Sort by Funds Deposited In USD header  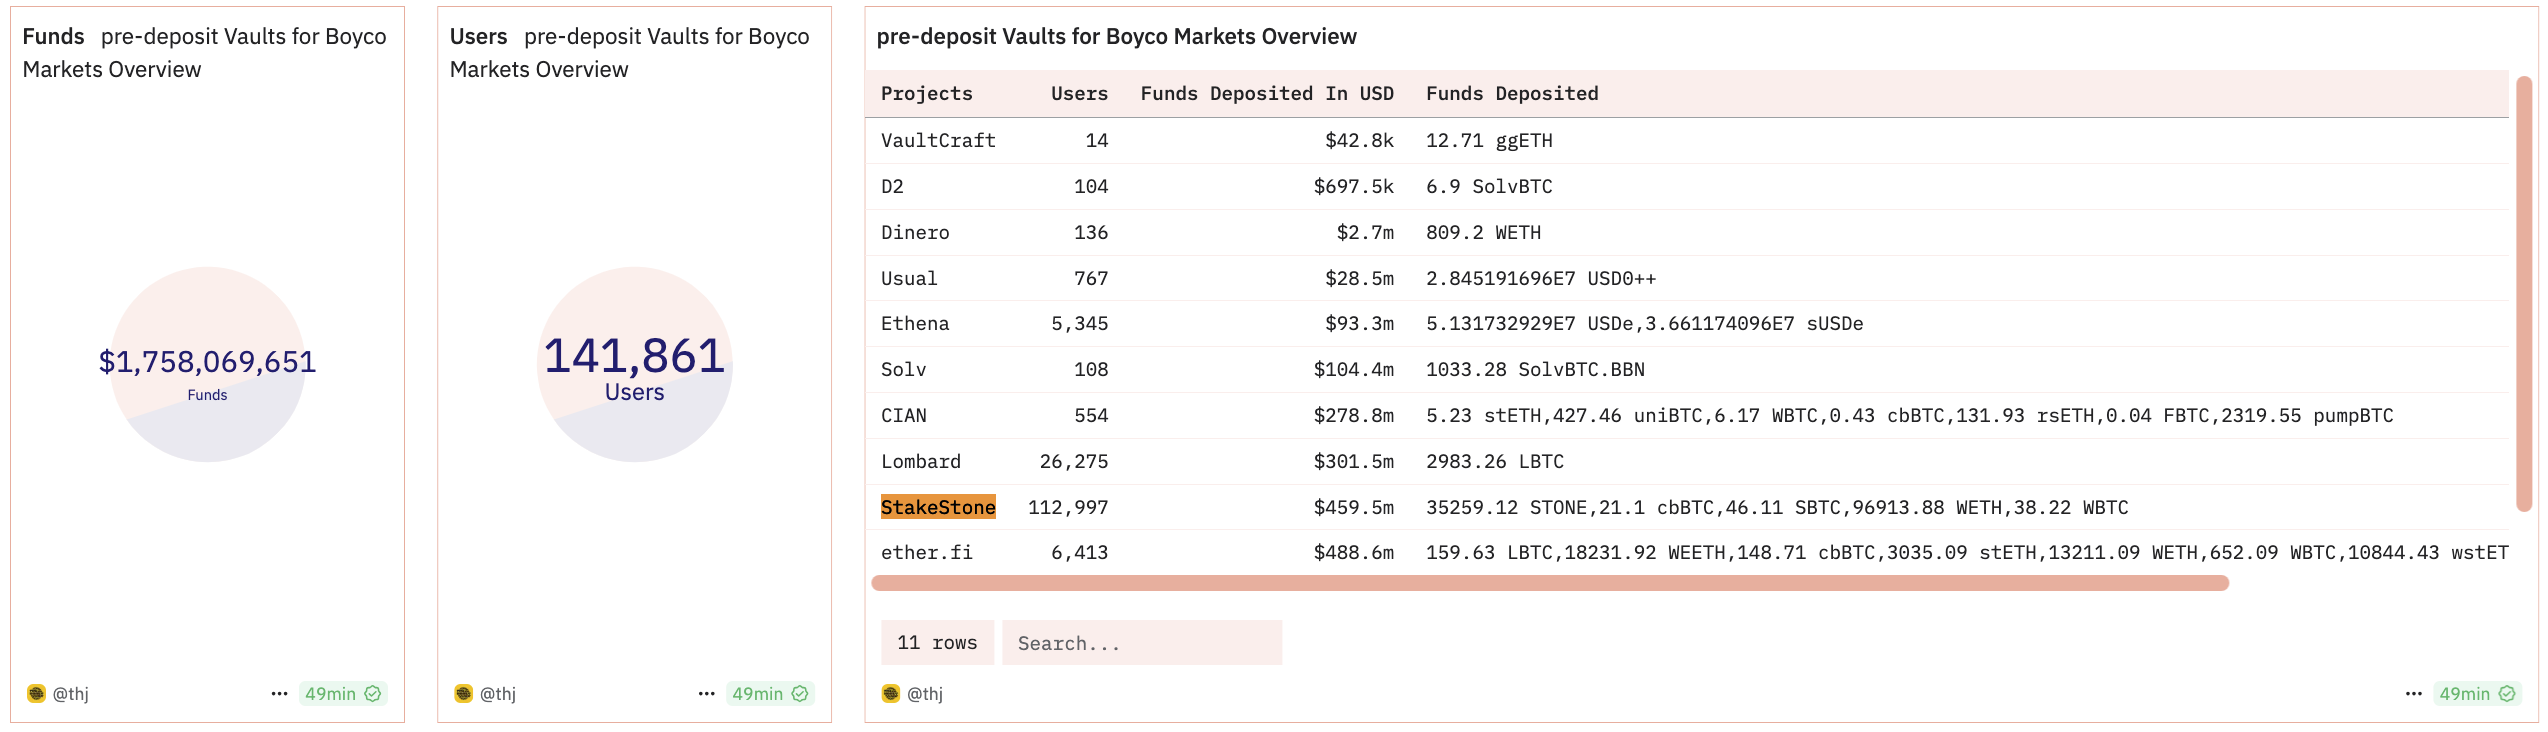point(1267,93)
